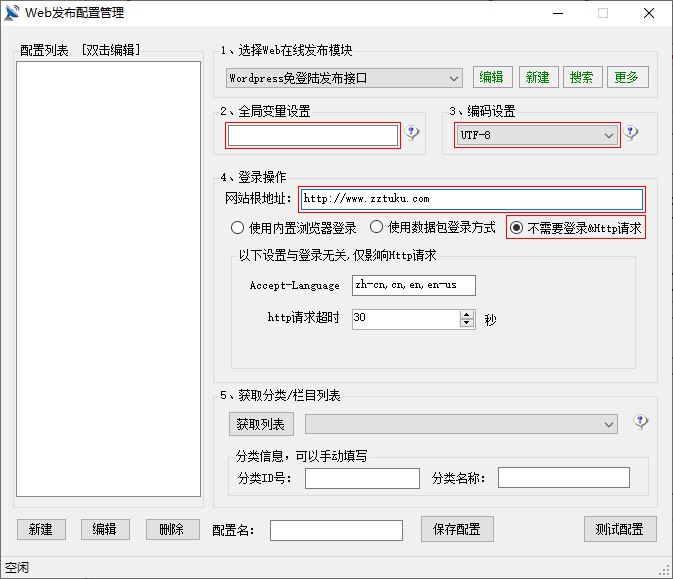The height and width of the screenshot is (579, 673).
Task: Click help icon beside global variable field
Action: coord(412,134)
